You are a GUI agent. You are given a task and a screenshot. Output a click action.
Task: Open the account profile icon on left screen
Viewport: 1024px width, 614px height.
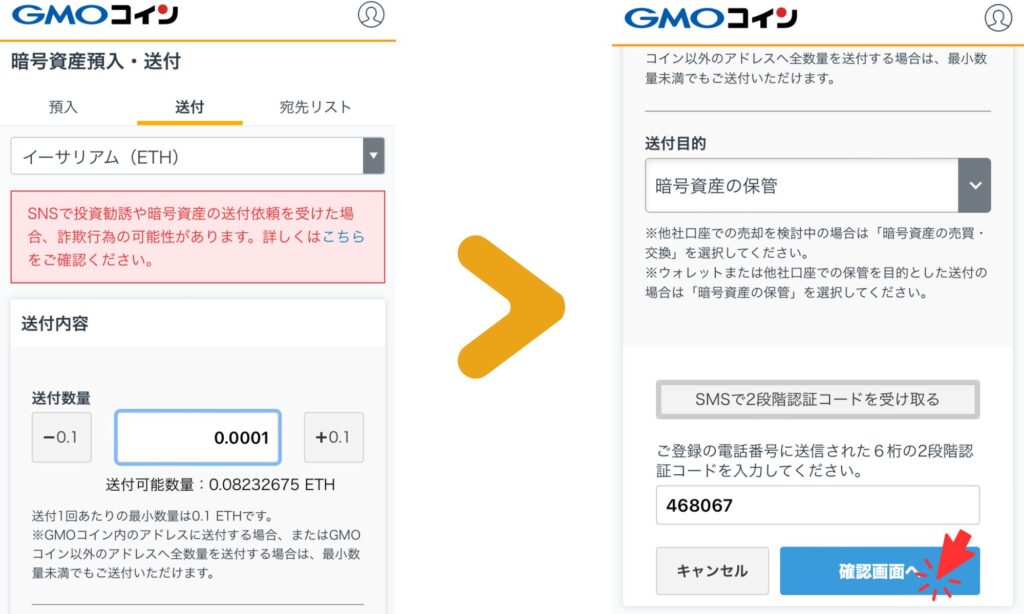coord(371,14)
